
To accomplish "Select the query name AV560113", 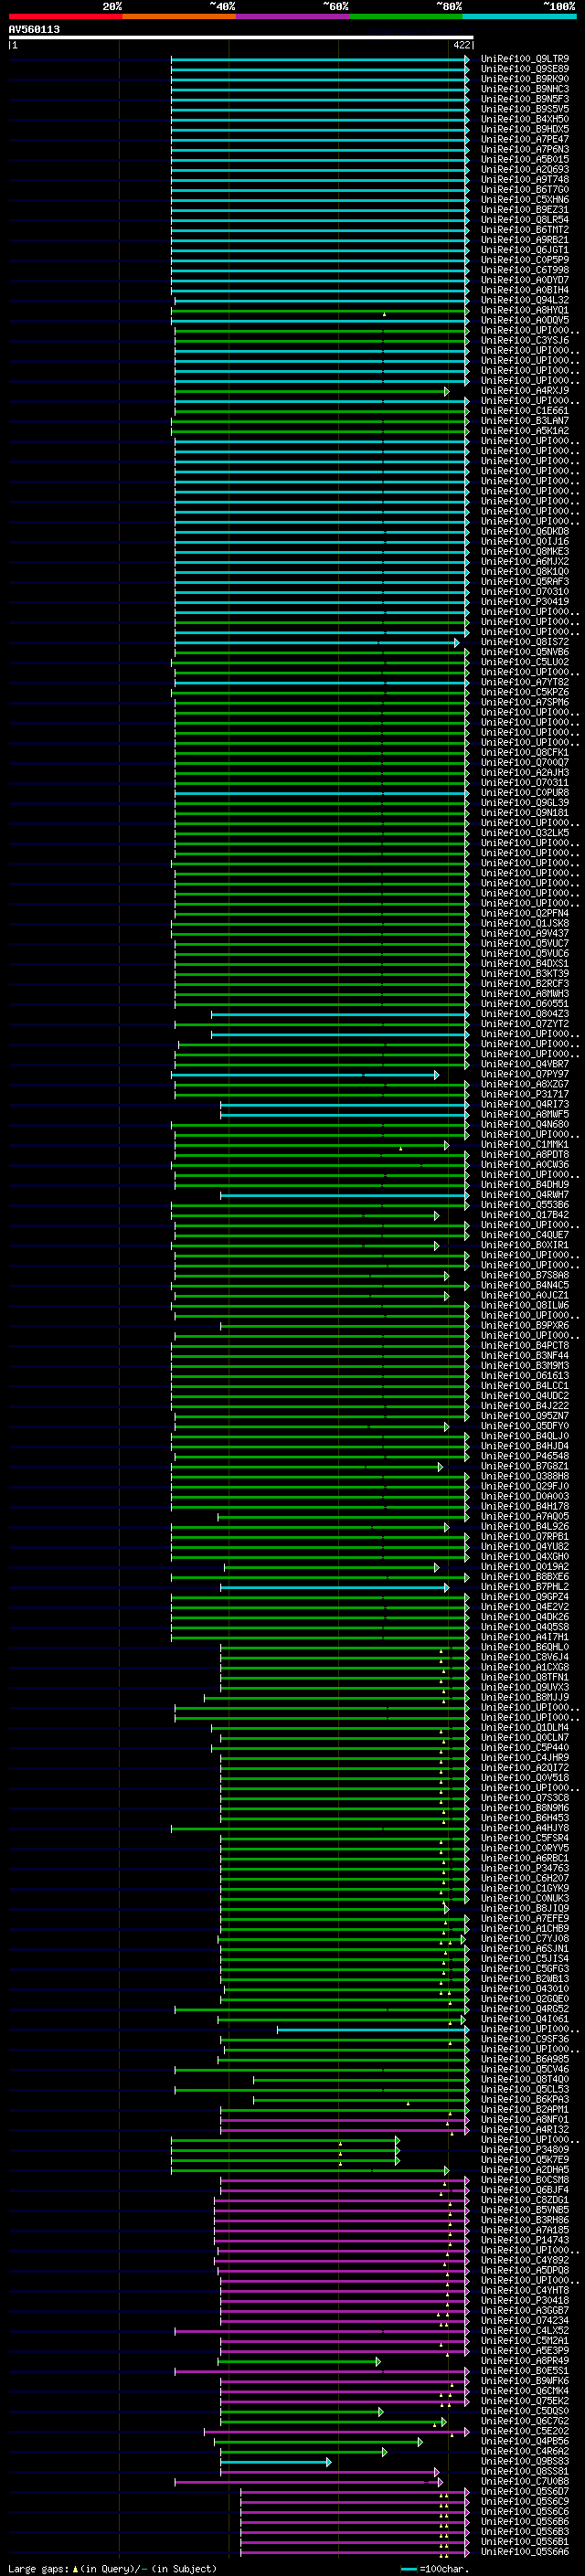I will 34,30.
